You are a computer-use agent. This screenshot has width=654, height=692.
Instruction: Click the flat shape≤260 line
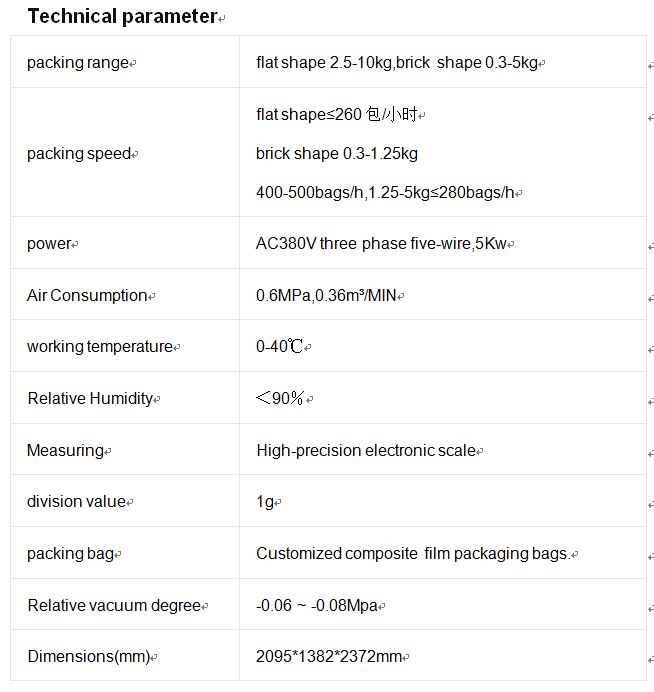point(337,114)
